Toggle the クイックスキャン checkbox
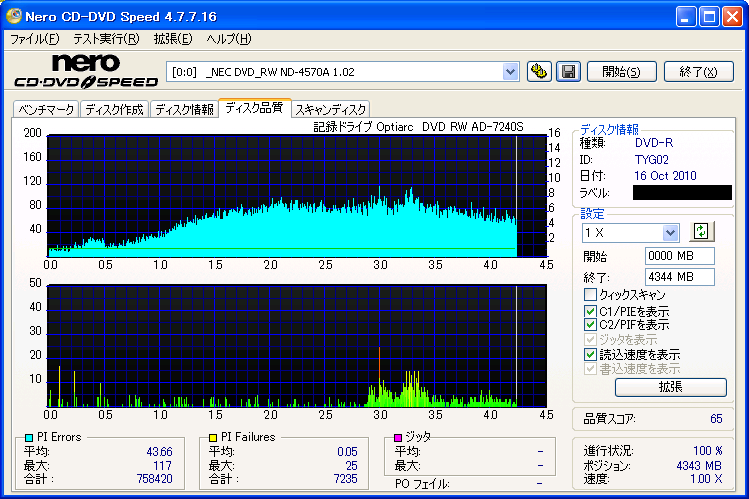749x499 pixels. (x=590, y=294)
